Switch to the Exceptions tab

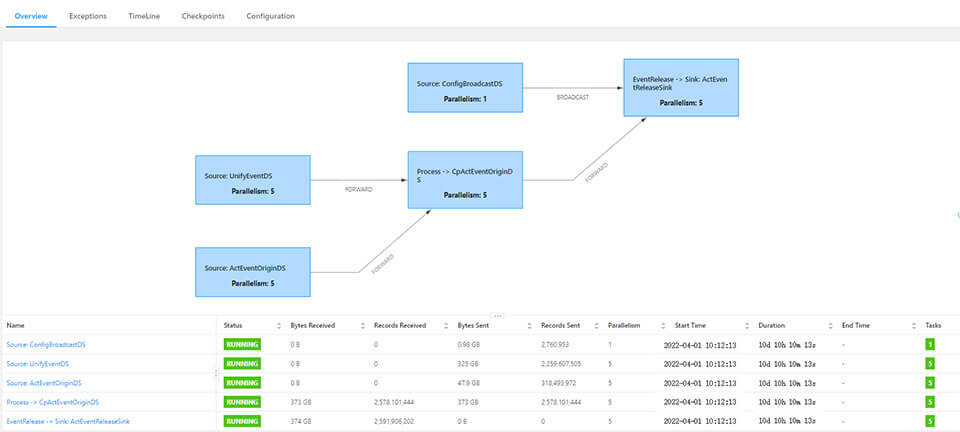coord(88,16)
